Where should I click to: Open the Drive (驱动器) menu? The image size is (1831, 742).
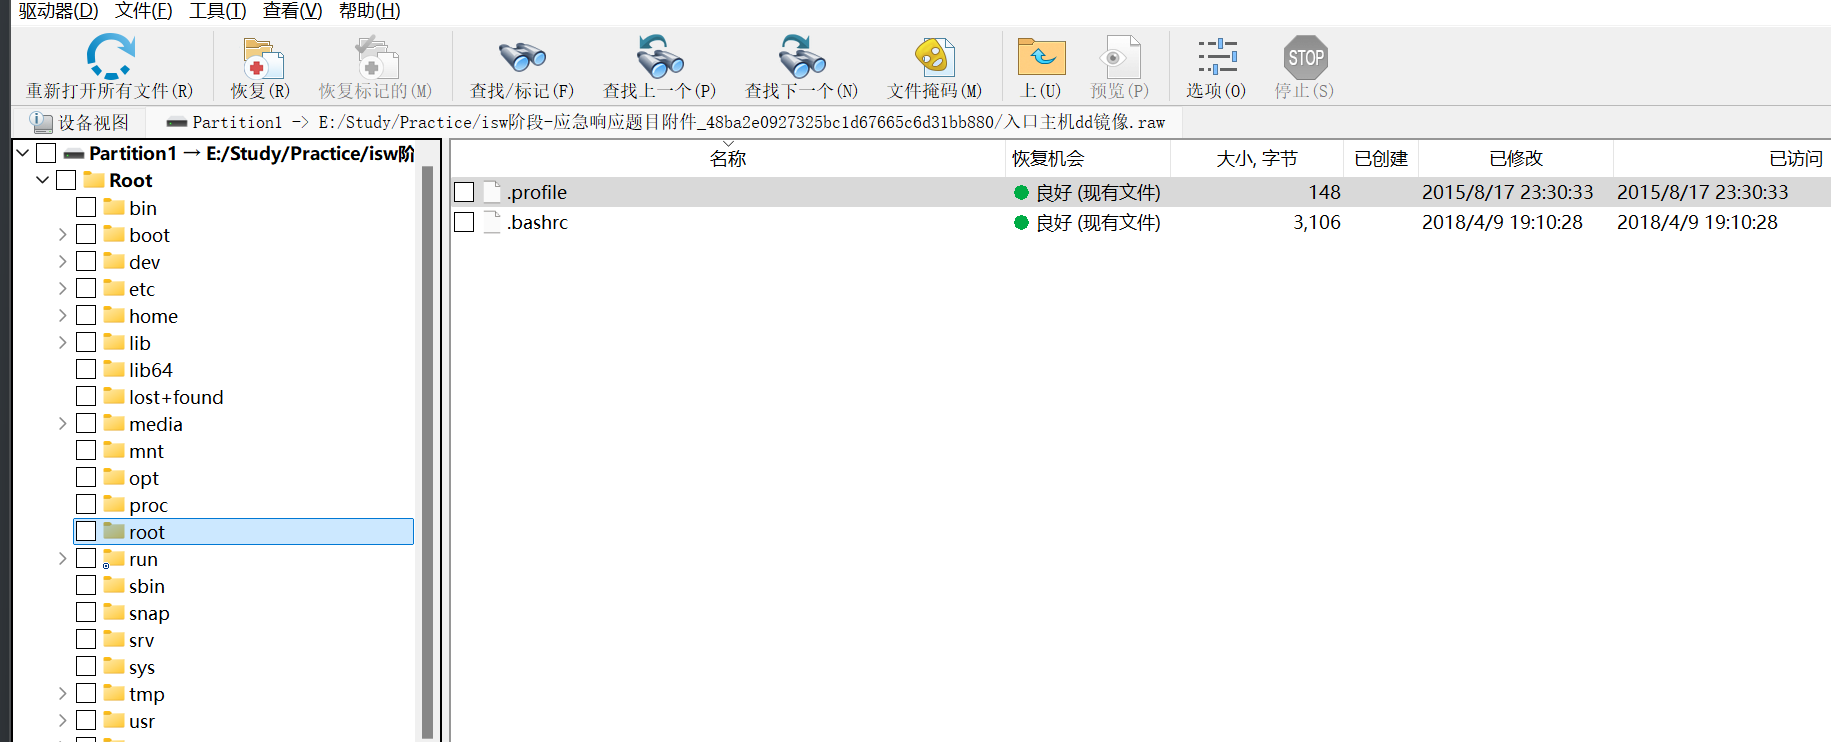[x=58, y=11]
